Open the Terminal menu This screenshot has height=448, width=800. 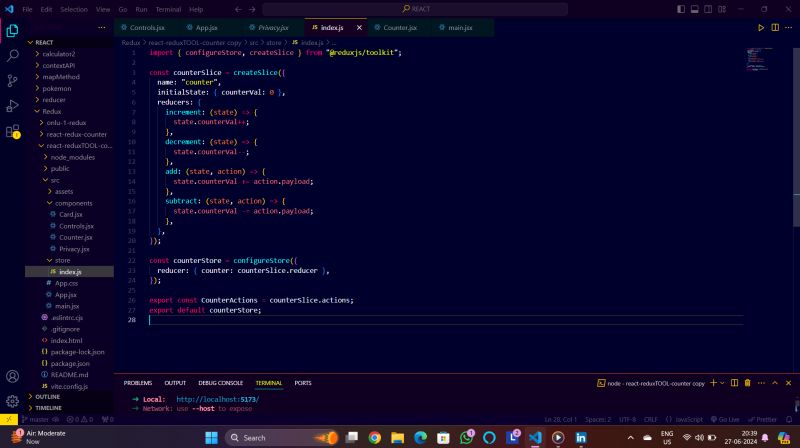[x=168, y=9]
